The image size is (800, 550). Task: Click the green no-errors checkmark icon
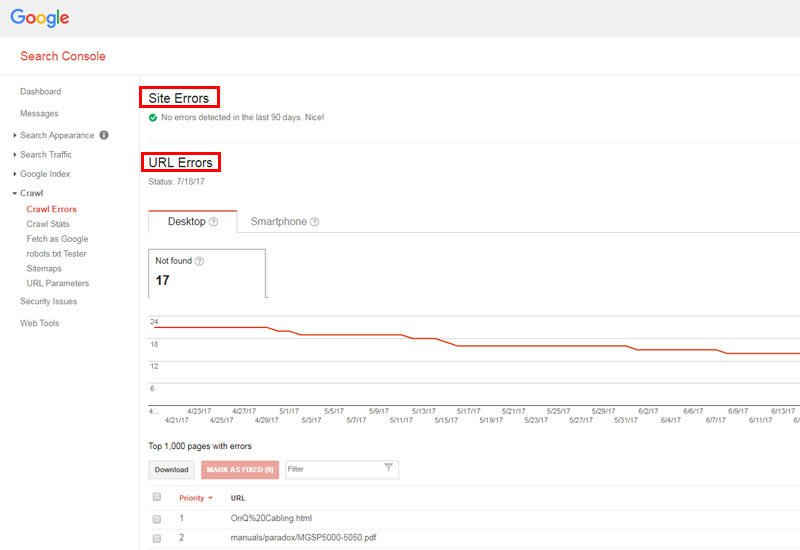point(153,117)
